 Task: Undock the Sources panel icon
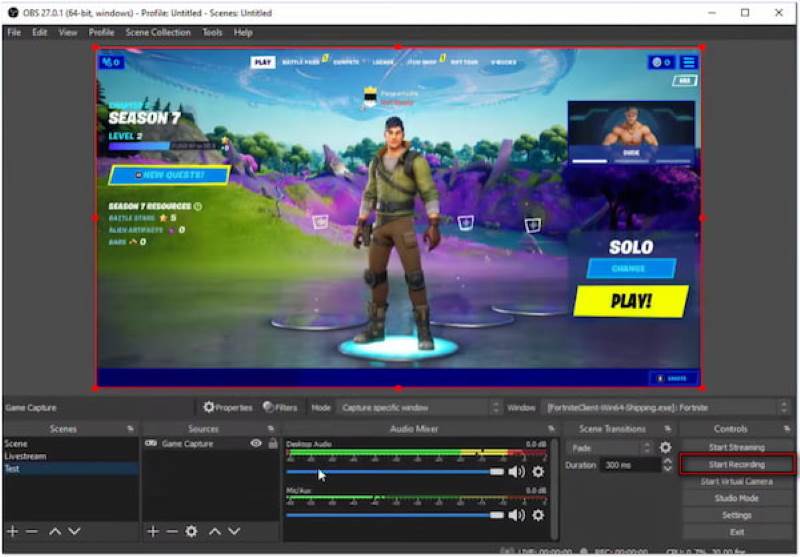tap(271, 429)
